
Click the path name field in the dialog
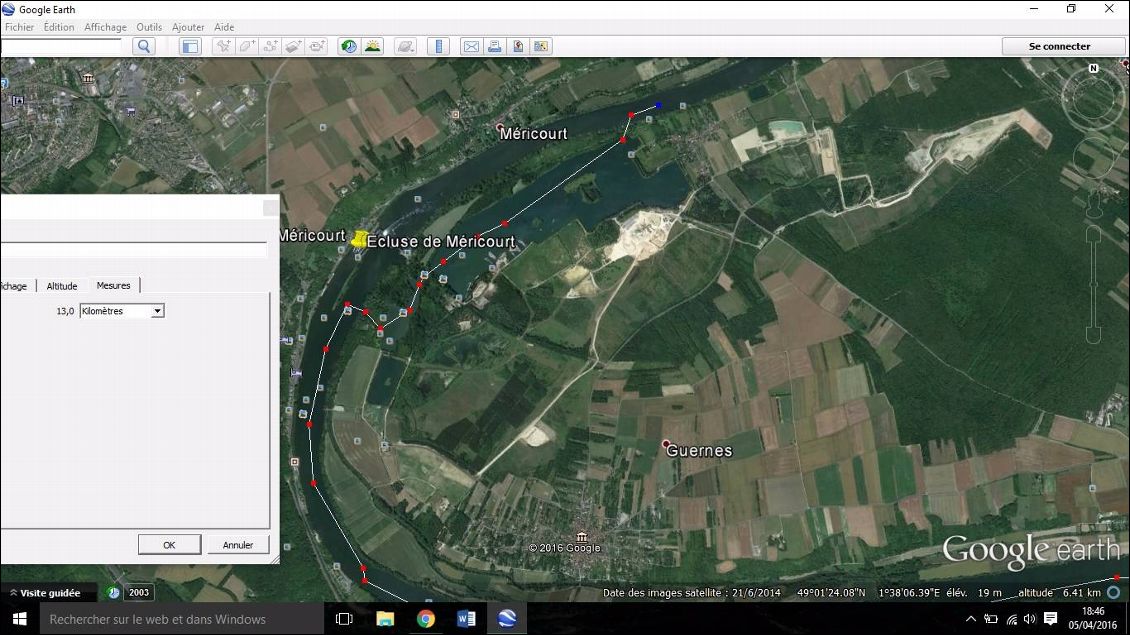[133, 250]
